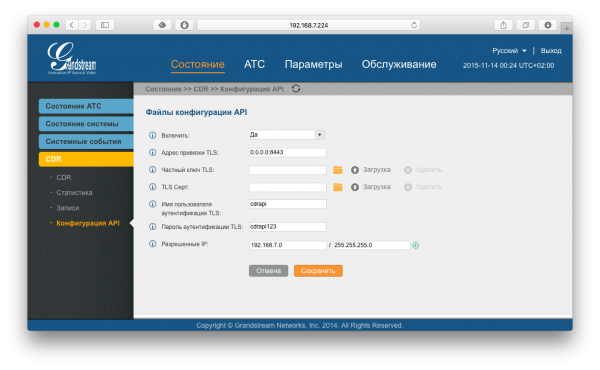Click upload arrow icon in Частный ключ row

tap(355, 170)
